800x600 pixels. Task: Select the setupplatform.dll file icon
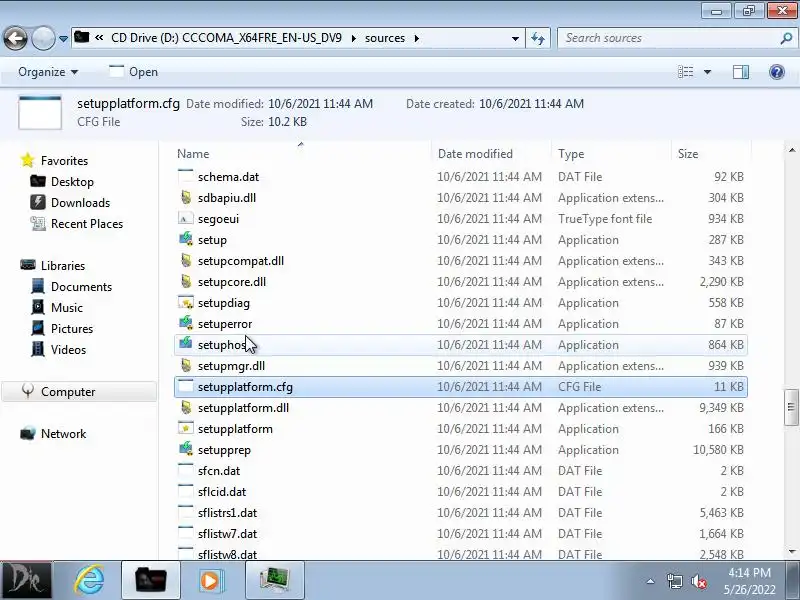coord(186,407)
